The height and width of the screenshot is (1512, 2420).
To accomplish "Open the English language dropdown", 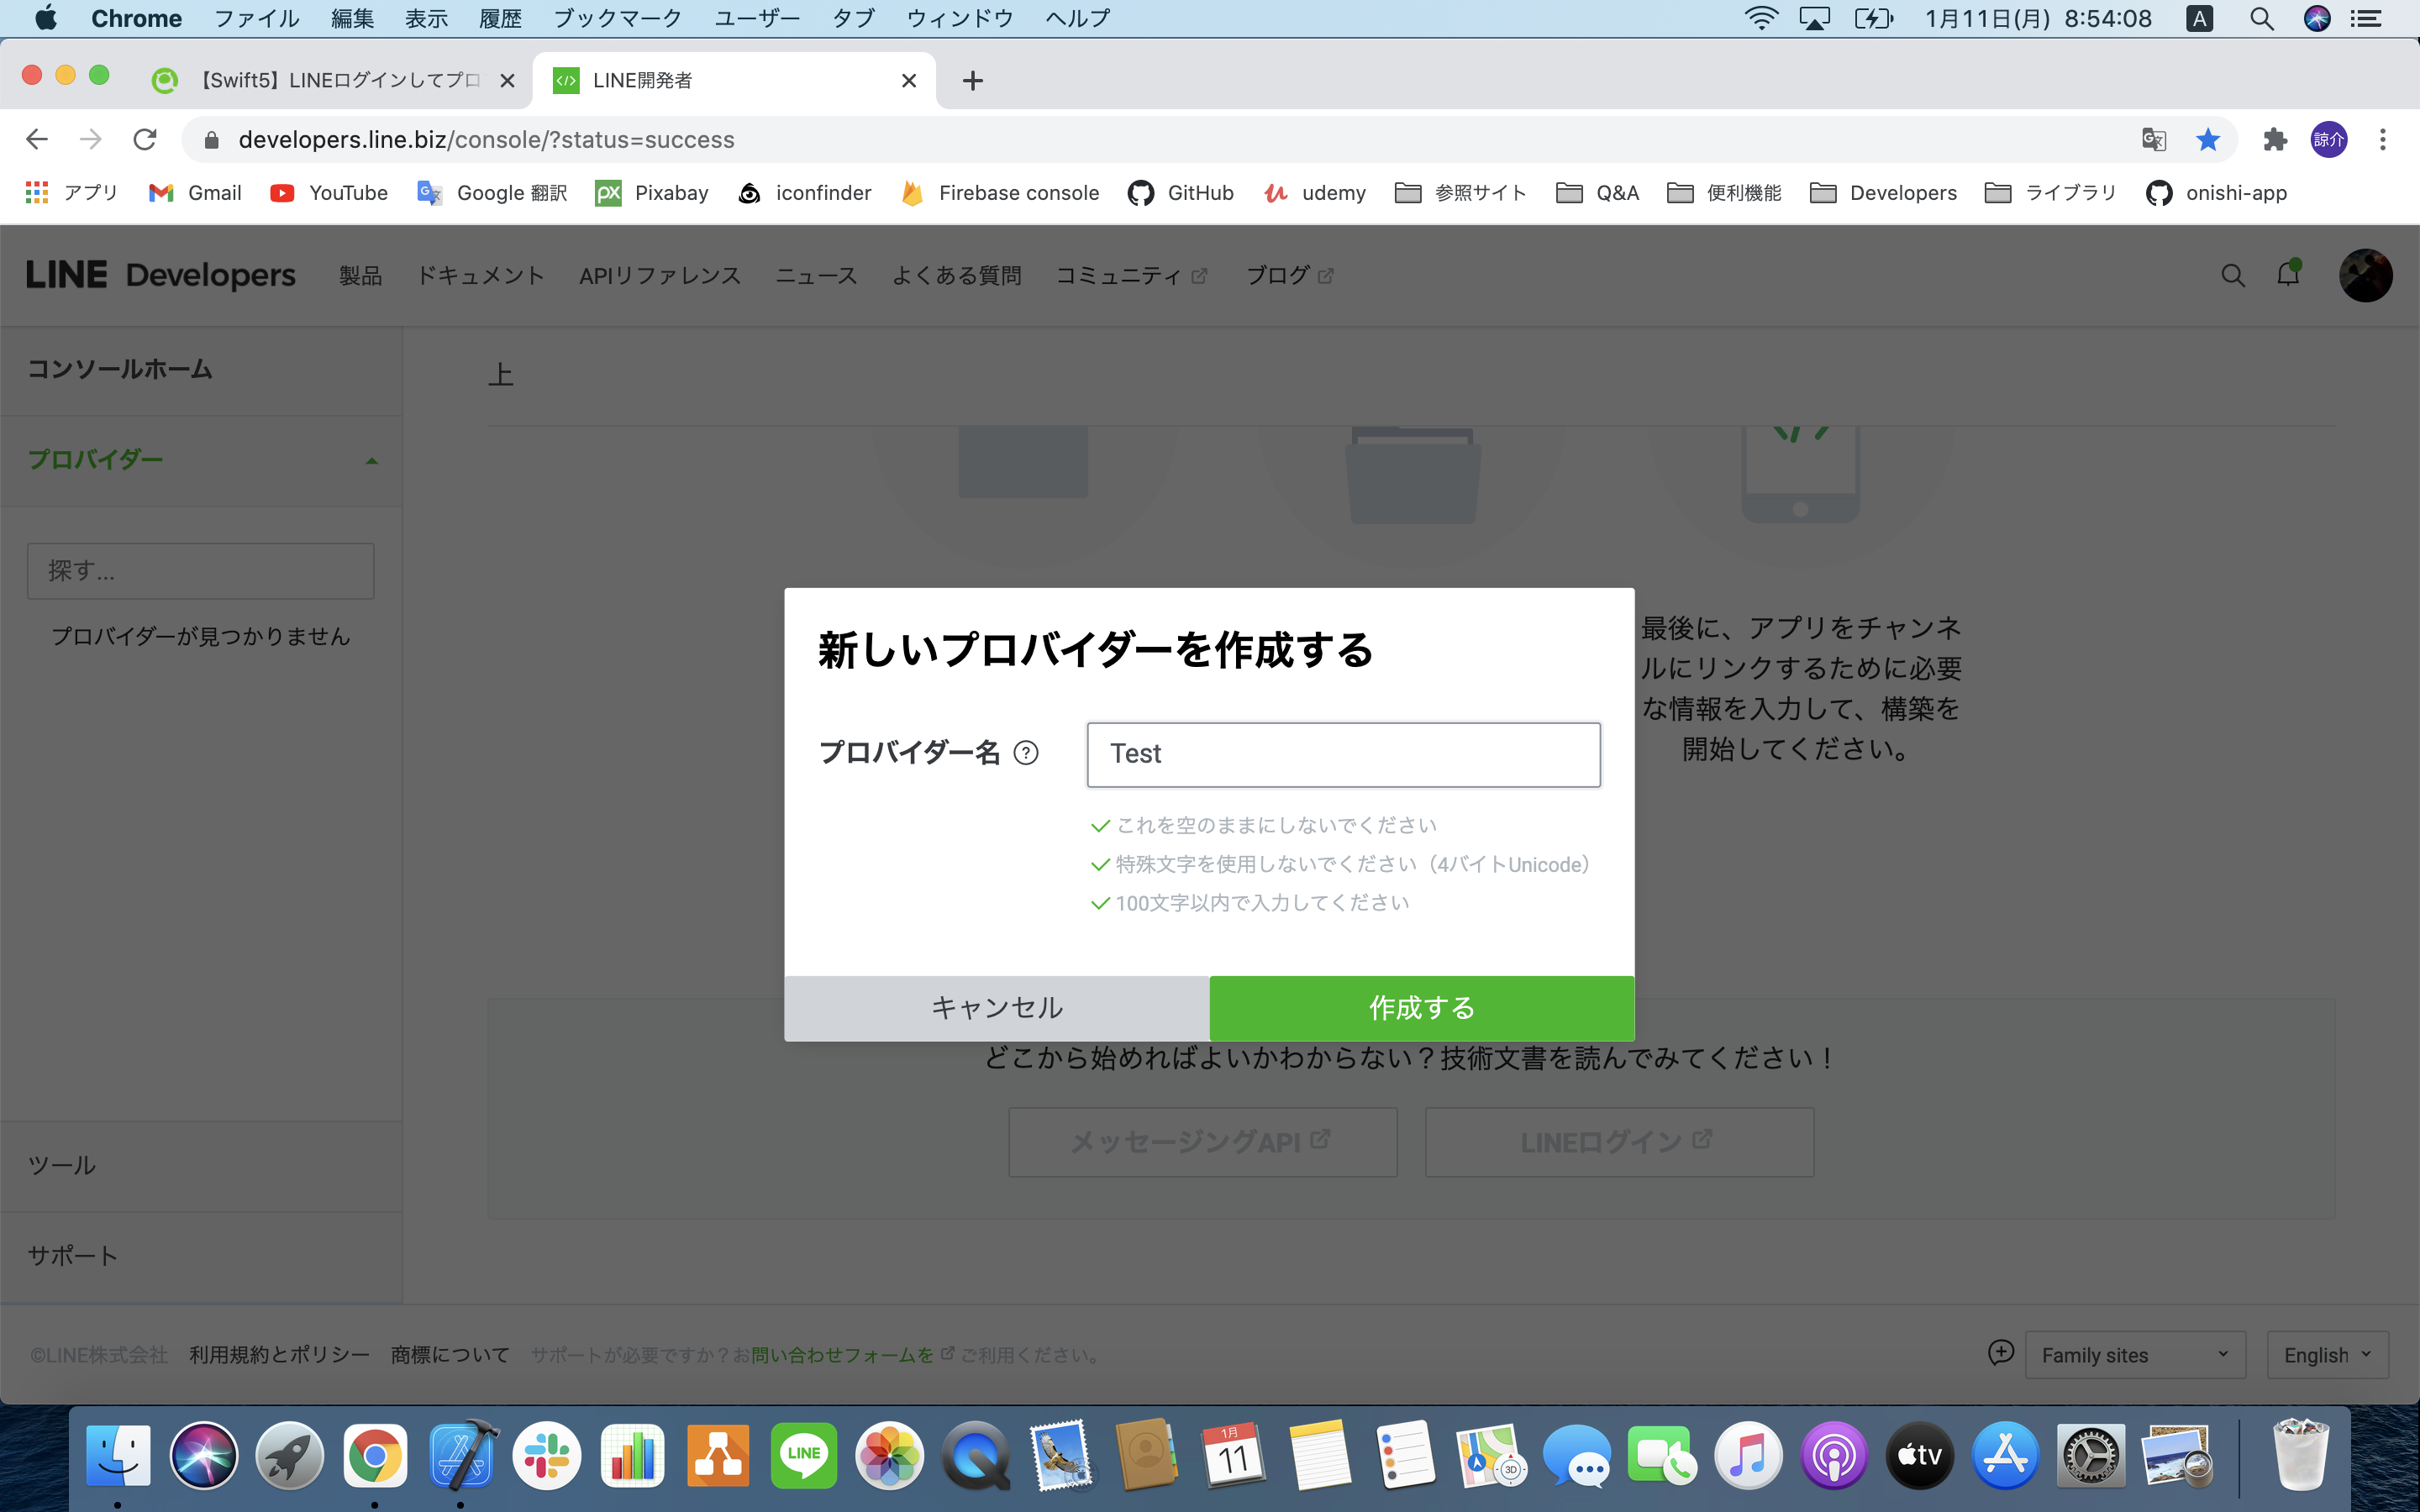I will [2327, 1355].
